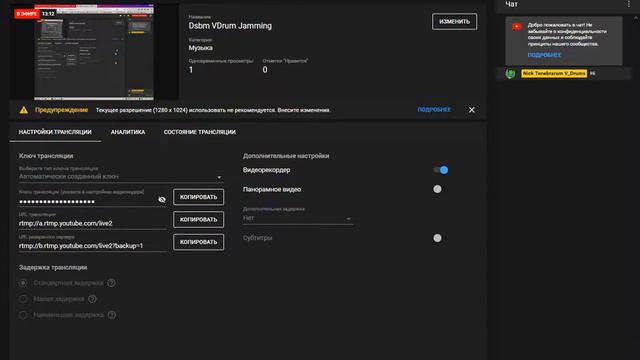Reveal the hidden stream key with eye icon
This screenshot has height=360, width=640.
click(162, 200)
